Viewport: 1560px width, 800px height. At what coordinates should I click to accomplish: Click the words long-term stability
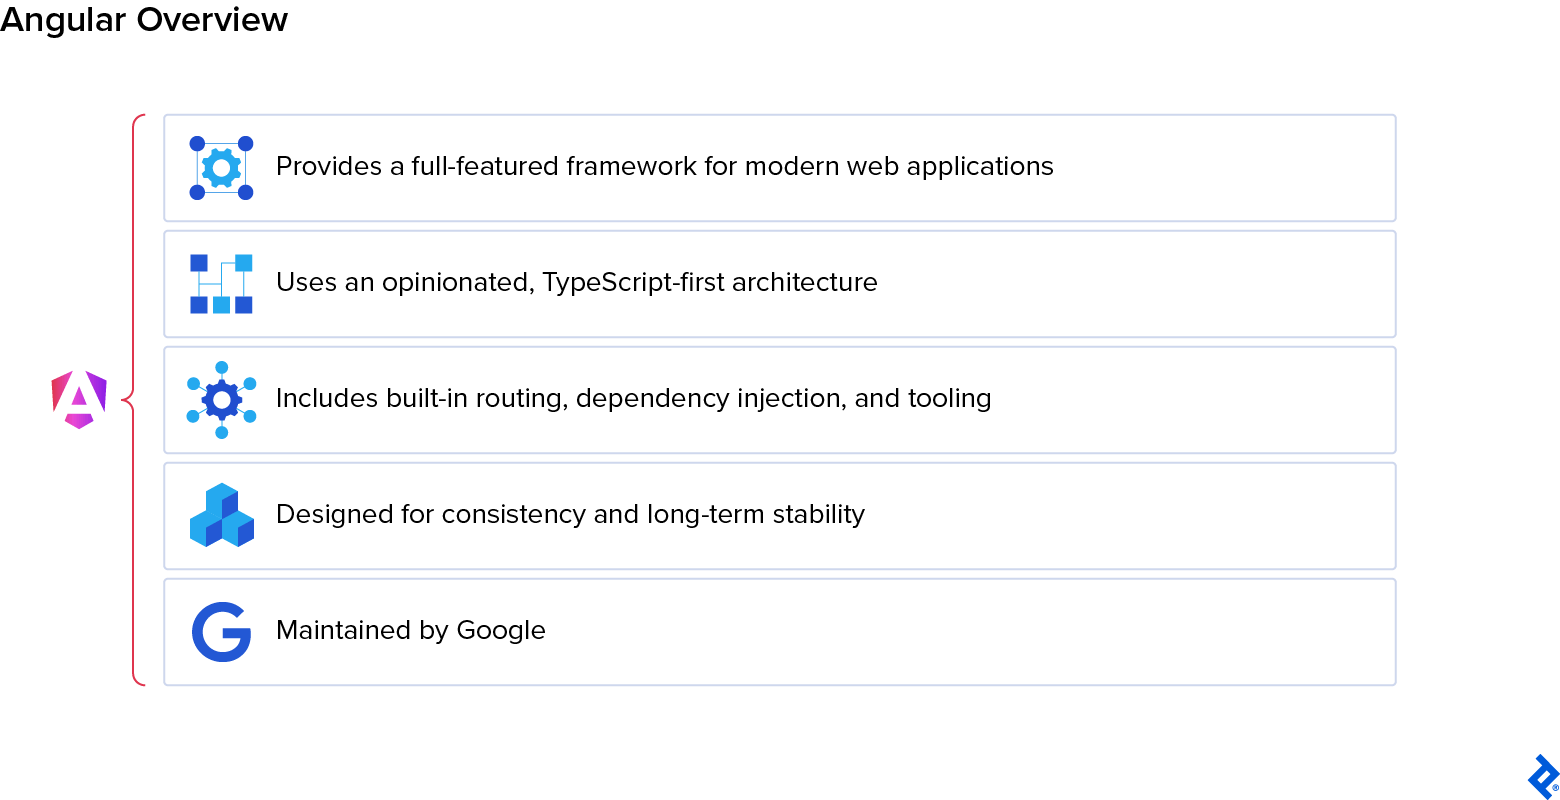(x=755, y=514)
